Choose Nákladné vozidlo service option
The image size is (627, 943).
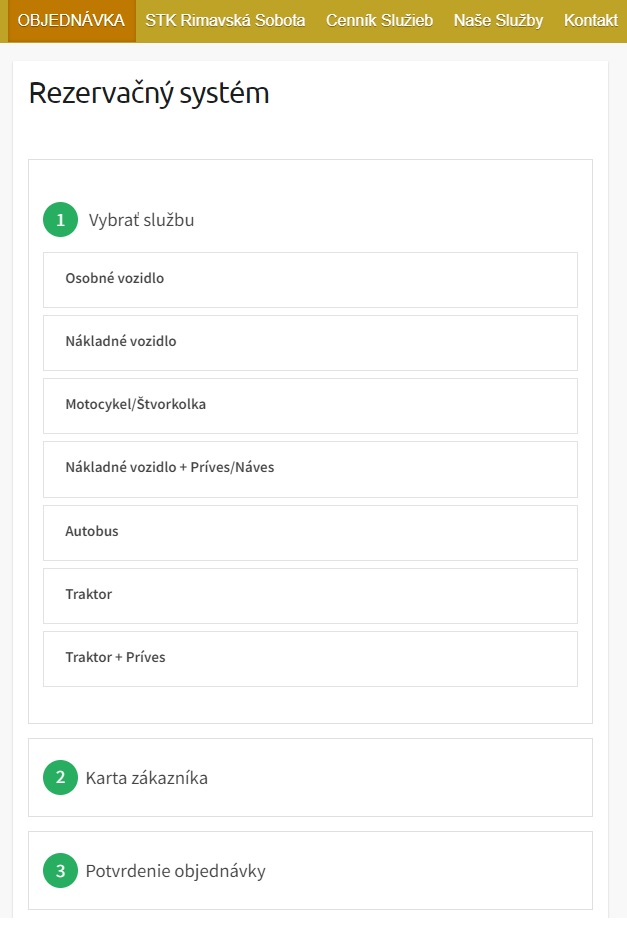(310, 342)
